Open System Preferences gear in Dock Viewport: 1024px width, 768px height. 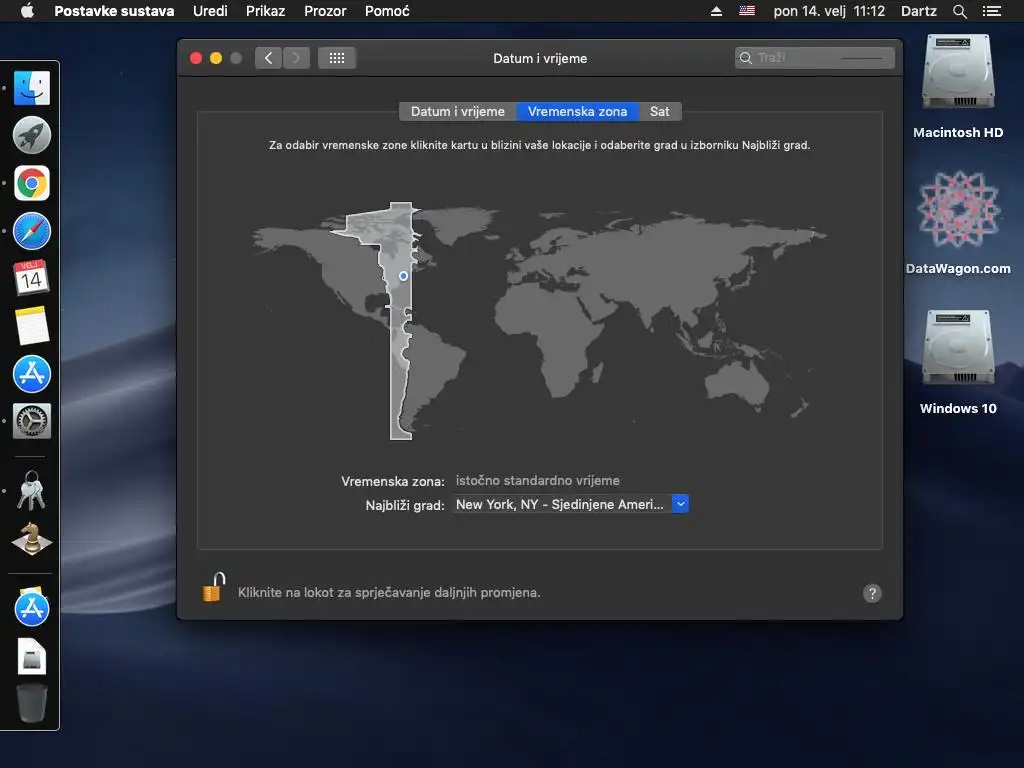(x=31, y=421)
